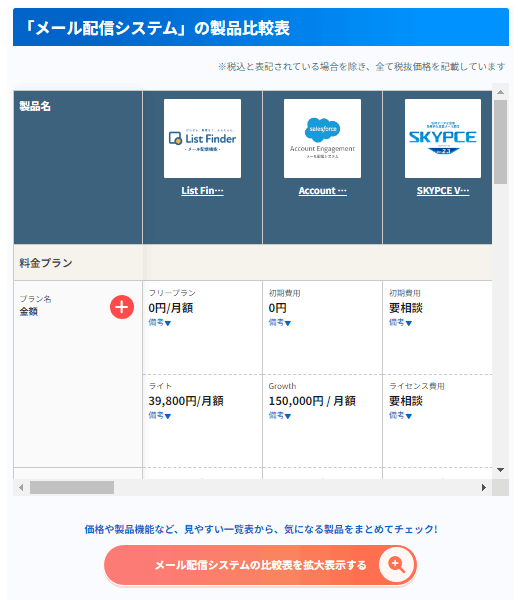520x600 pixels.
Task: Open the SKYPCE logo thumbnail
Action: 443,139
